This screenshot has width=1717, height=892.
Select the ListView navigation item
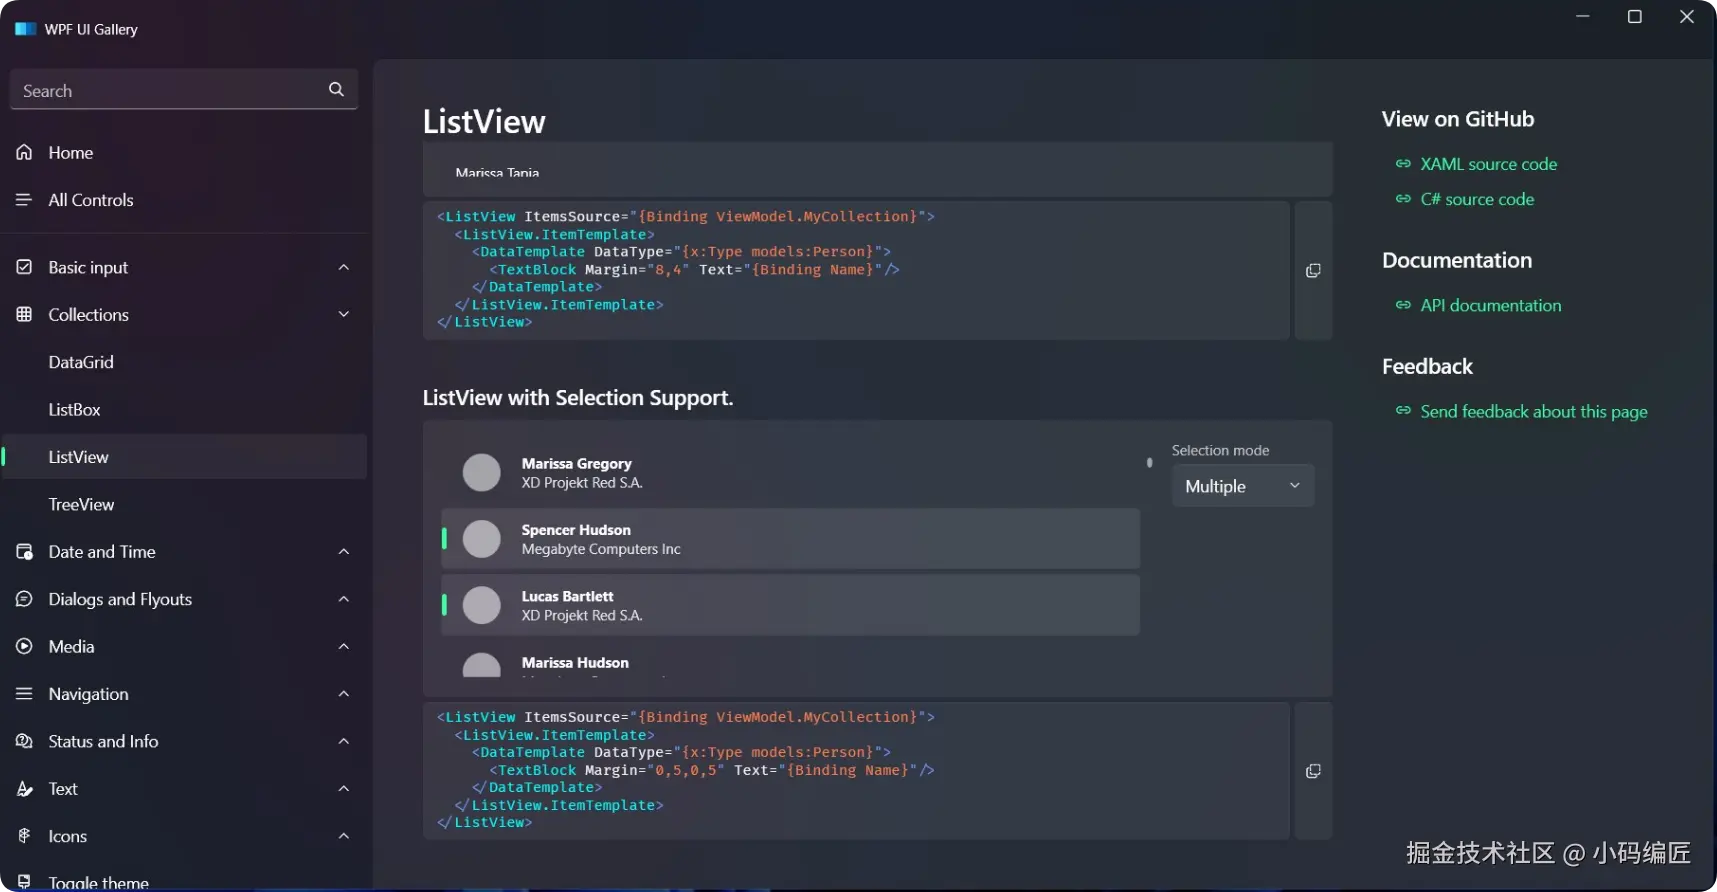pyautogui.click(x=184, y=457)
